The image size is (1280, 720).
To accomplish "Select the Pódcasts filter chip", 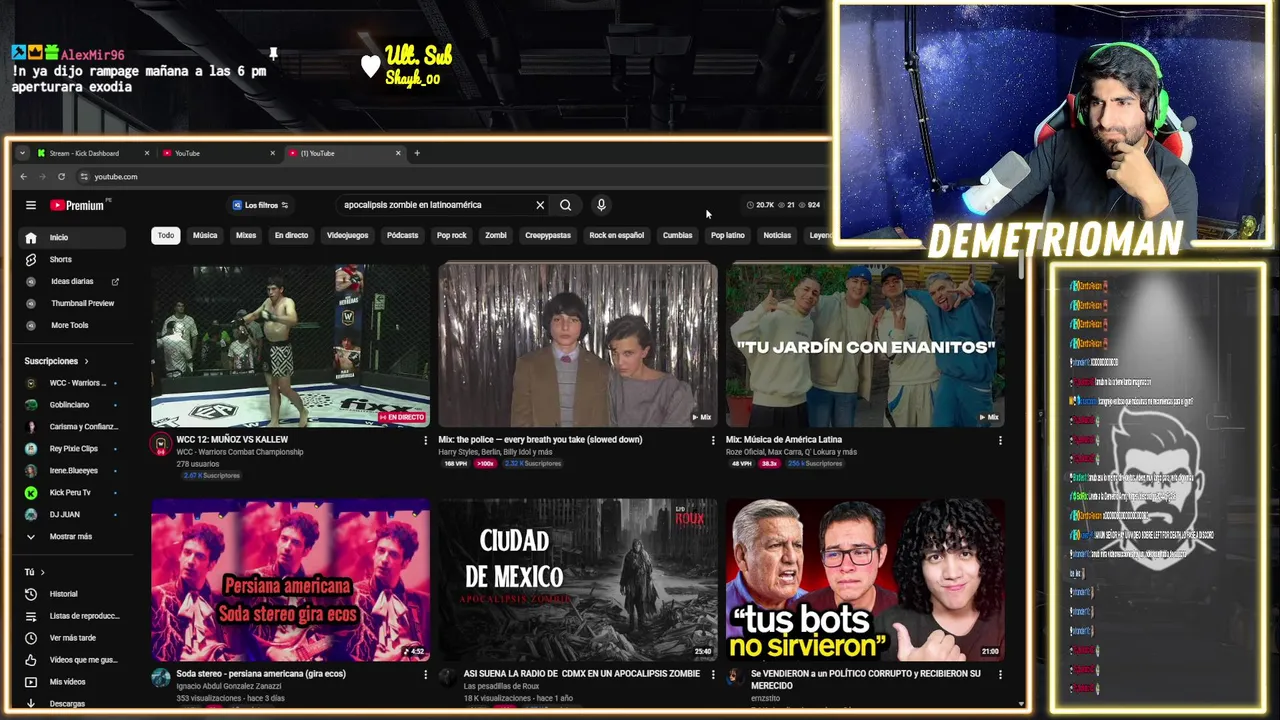I will pos(402,236).
